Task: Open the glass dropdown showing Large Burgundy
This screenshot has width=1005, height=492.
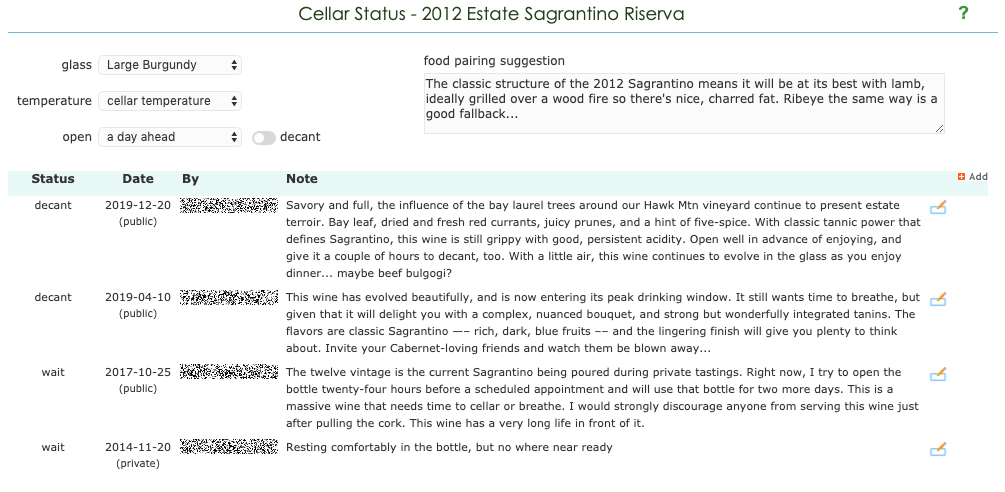Action: click(x=170, y=65)
